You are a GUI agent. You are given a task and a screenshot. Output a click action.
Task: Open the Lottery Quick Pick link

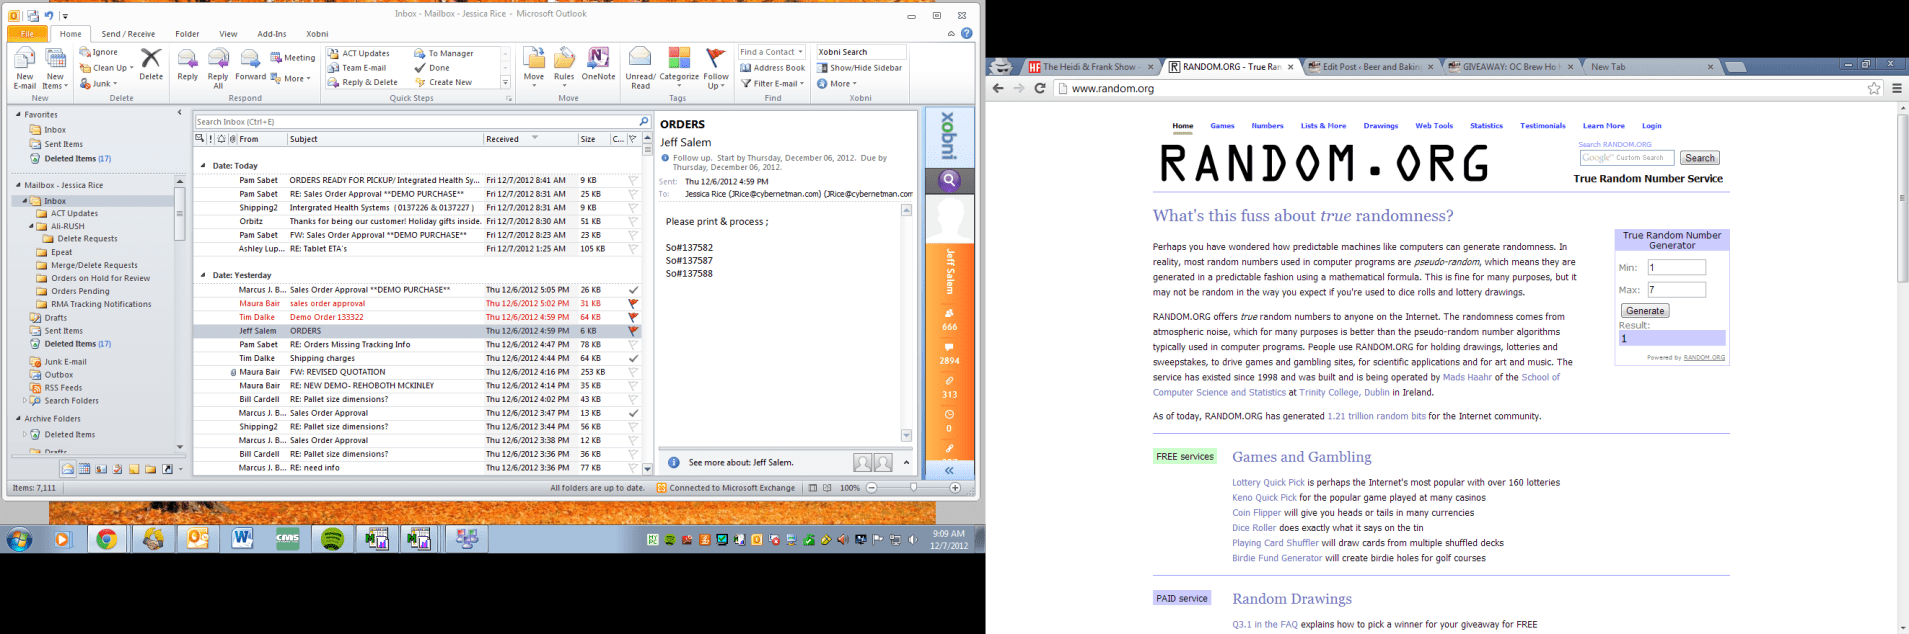click(1267, 482)
